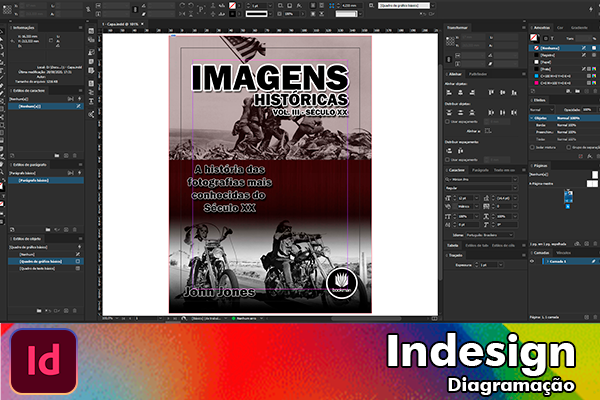Toggle Camada 1 layer visibility eye
This screenshot has height=400, width=600.
tap(532, 261)
